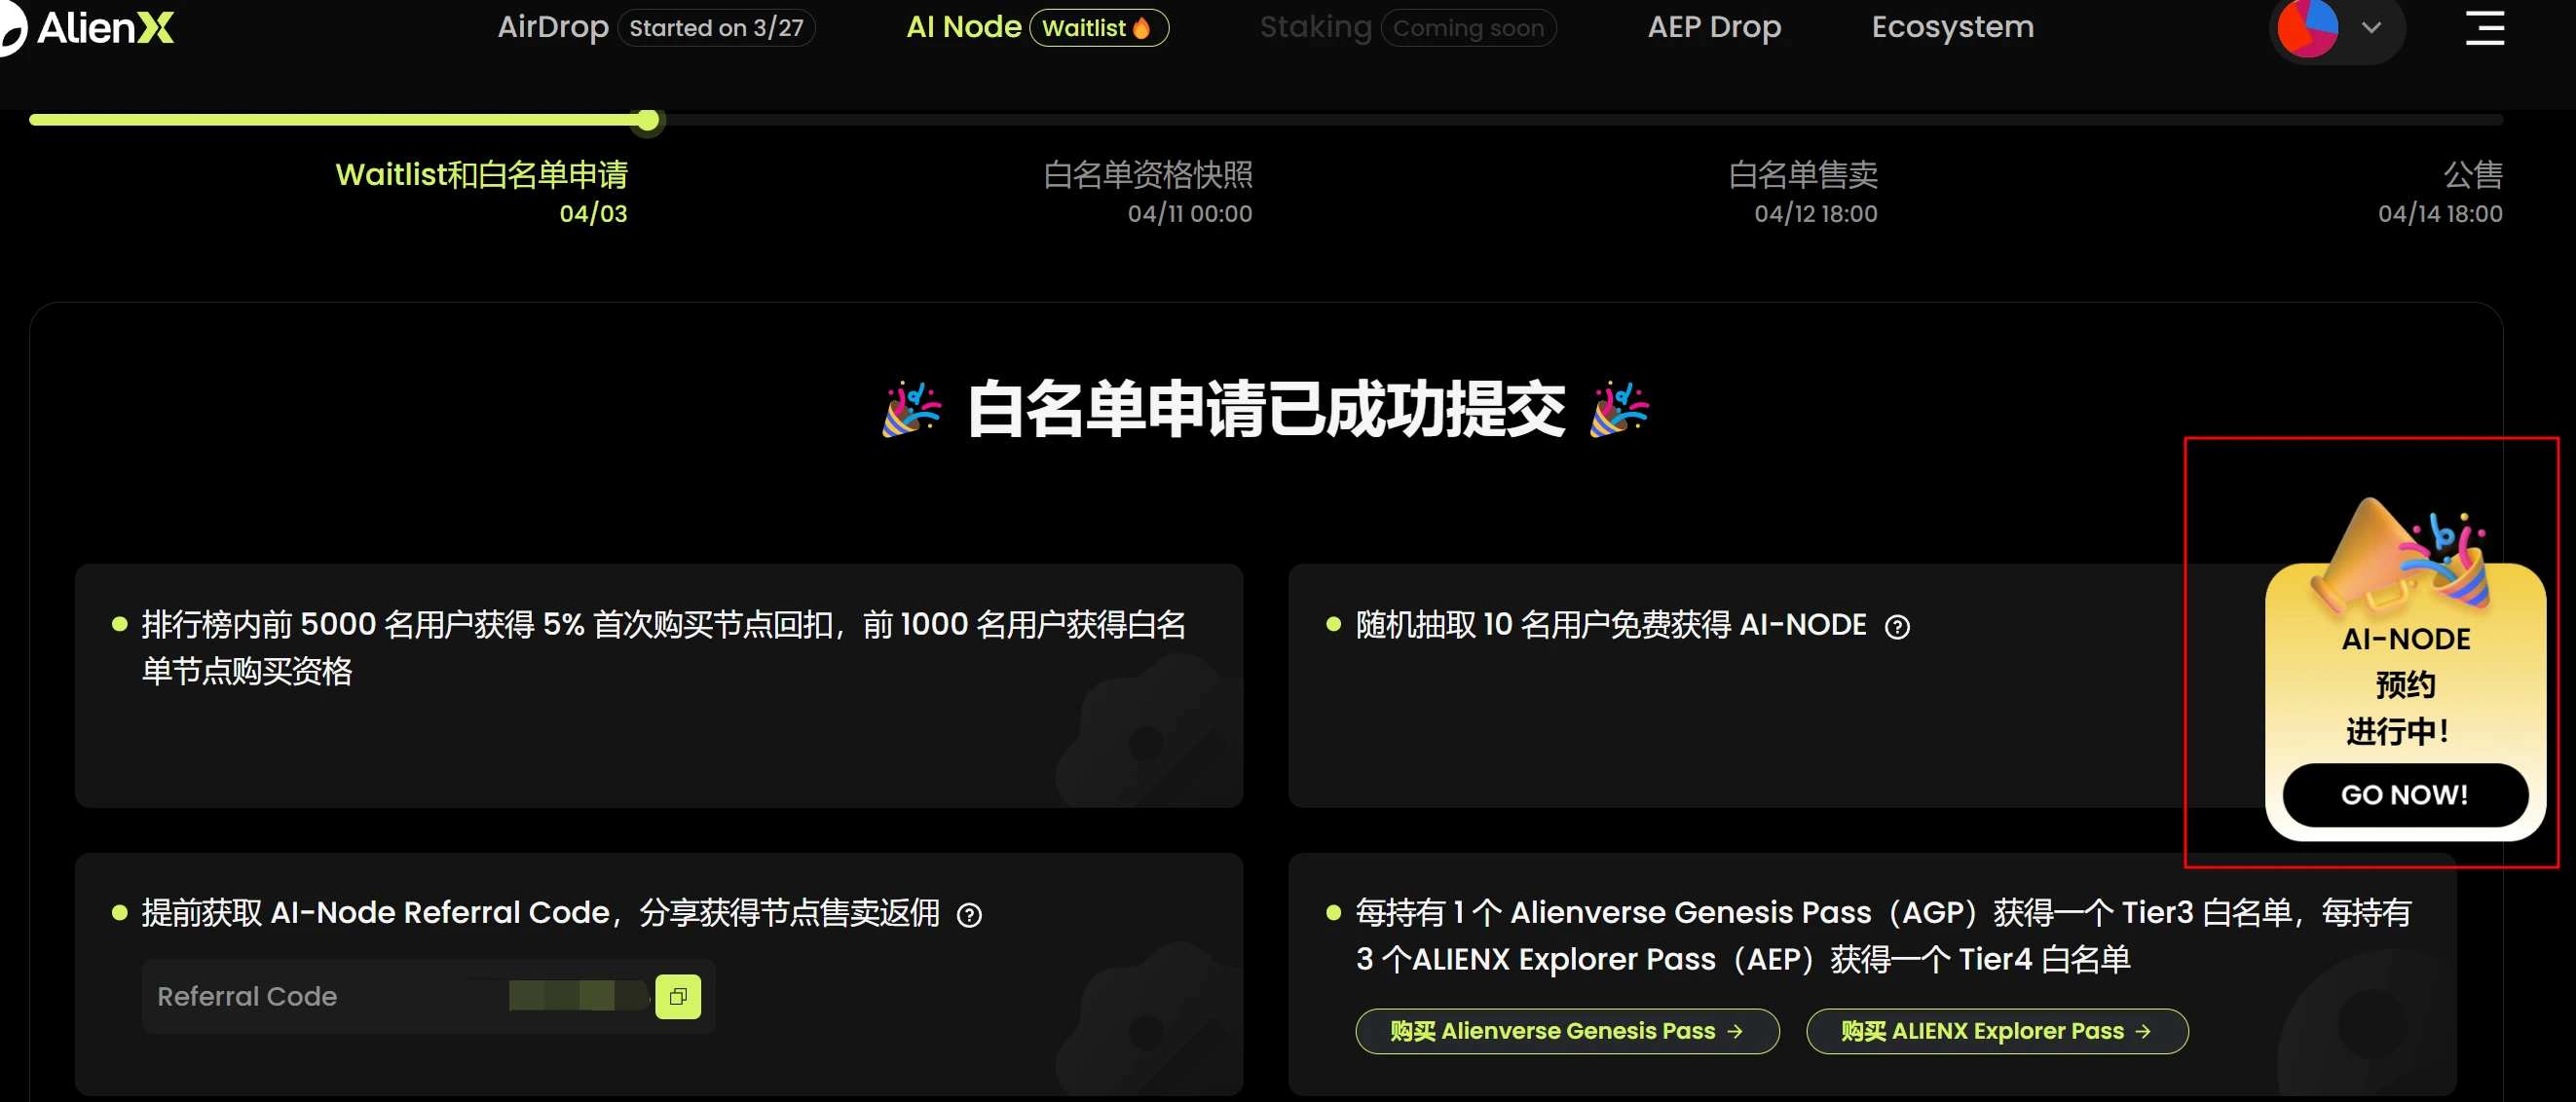The height and width of the screenshot is (1102, 2576).
Task: Click the green progress marker on the timeline
Action: [648, 119]
